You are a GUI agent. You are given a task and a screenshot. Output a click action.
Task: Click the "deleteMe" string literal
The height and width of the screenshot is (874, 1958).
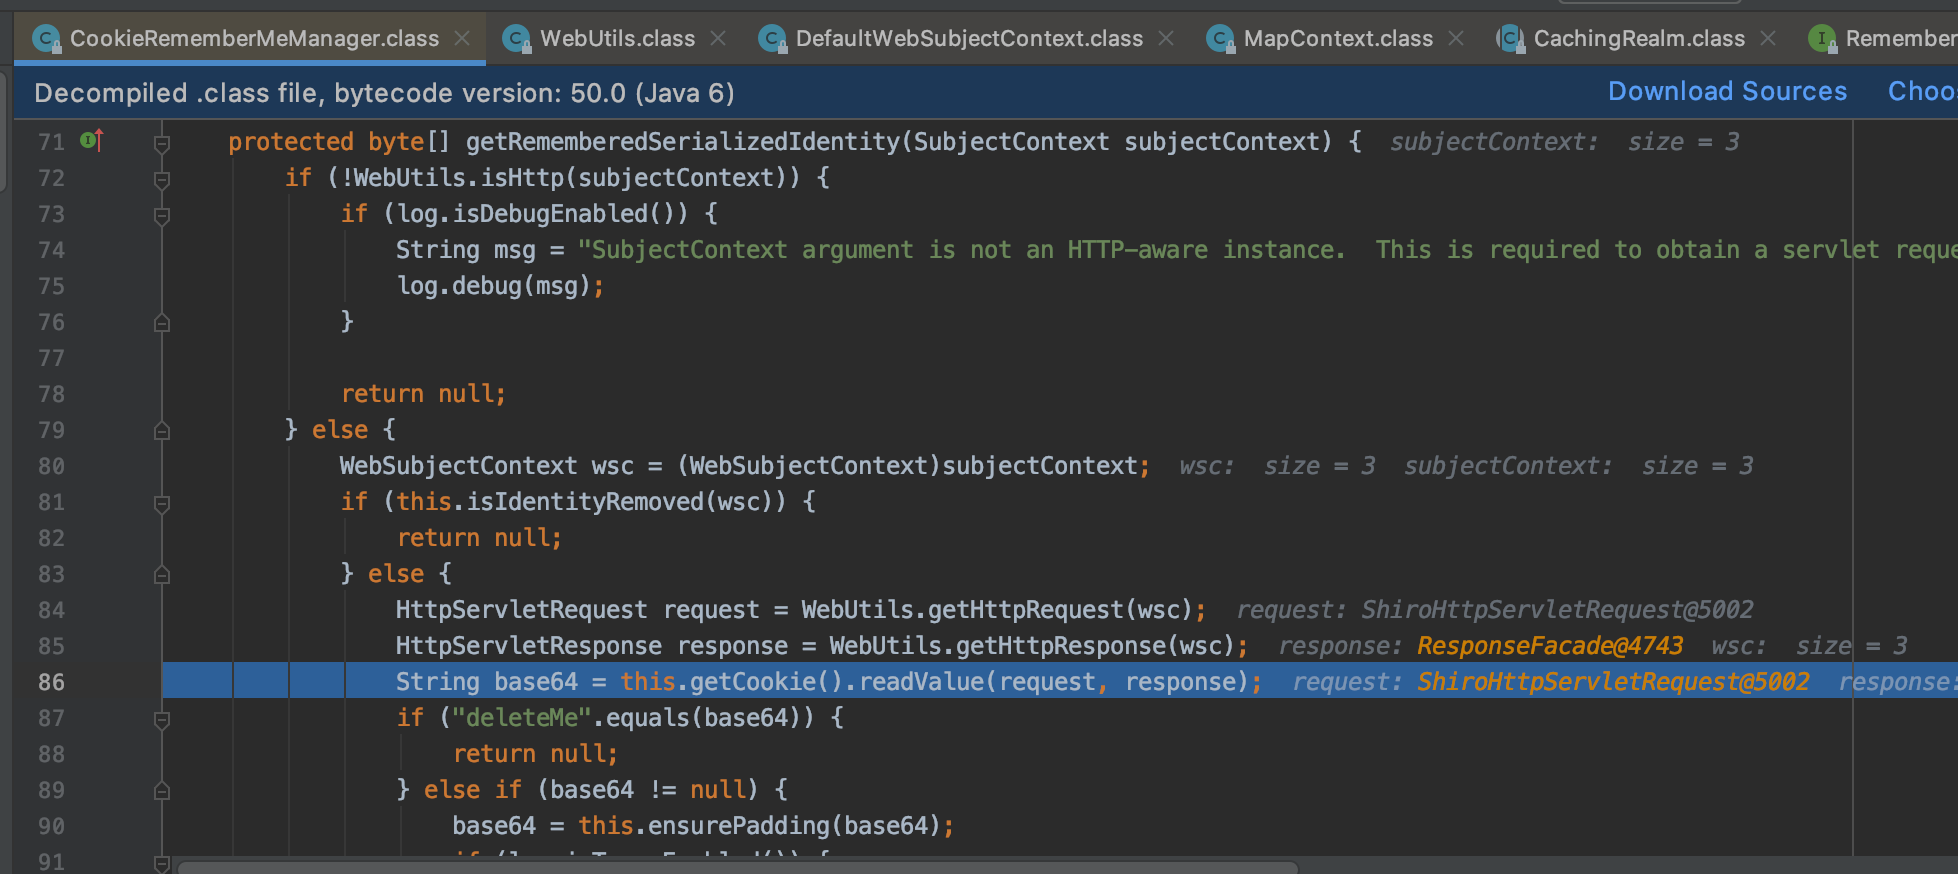point(522,718)
